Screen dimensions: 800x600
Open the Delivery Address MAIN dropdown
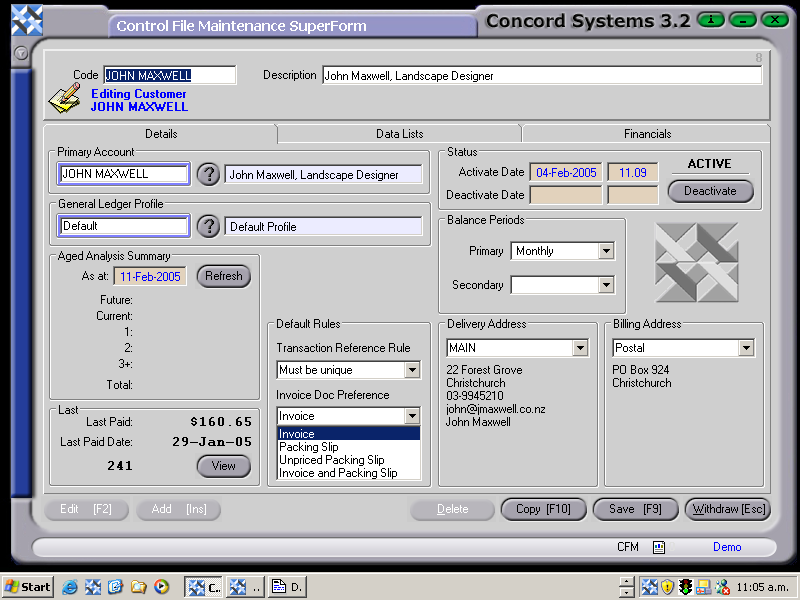pos(580,347)
